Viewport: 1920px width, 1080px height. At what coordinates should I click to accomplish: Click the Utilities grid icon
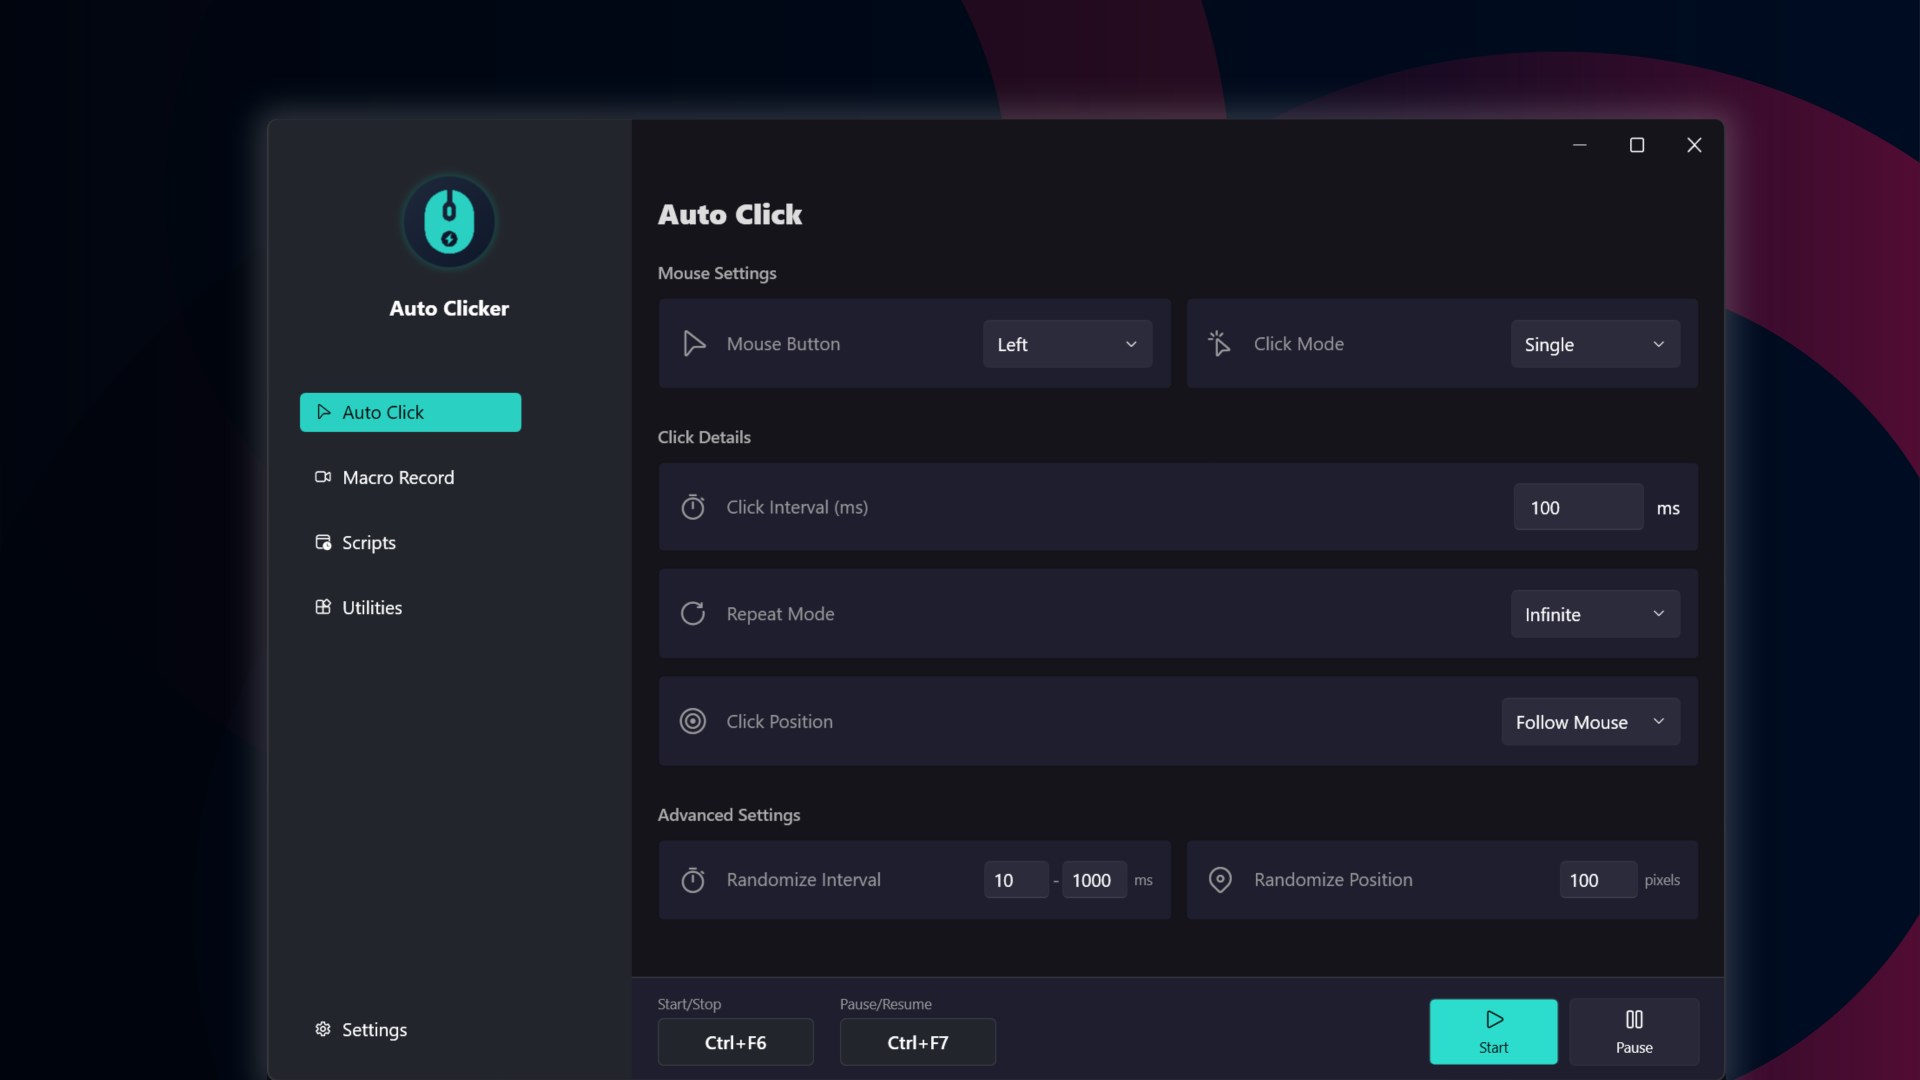(x=323, y=607)
